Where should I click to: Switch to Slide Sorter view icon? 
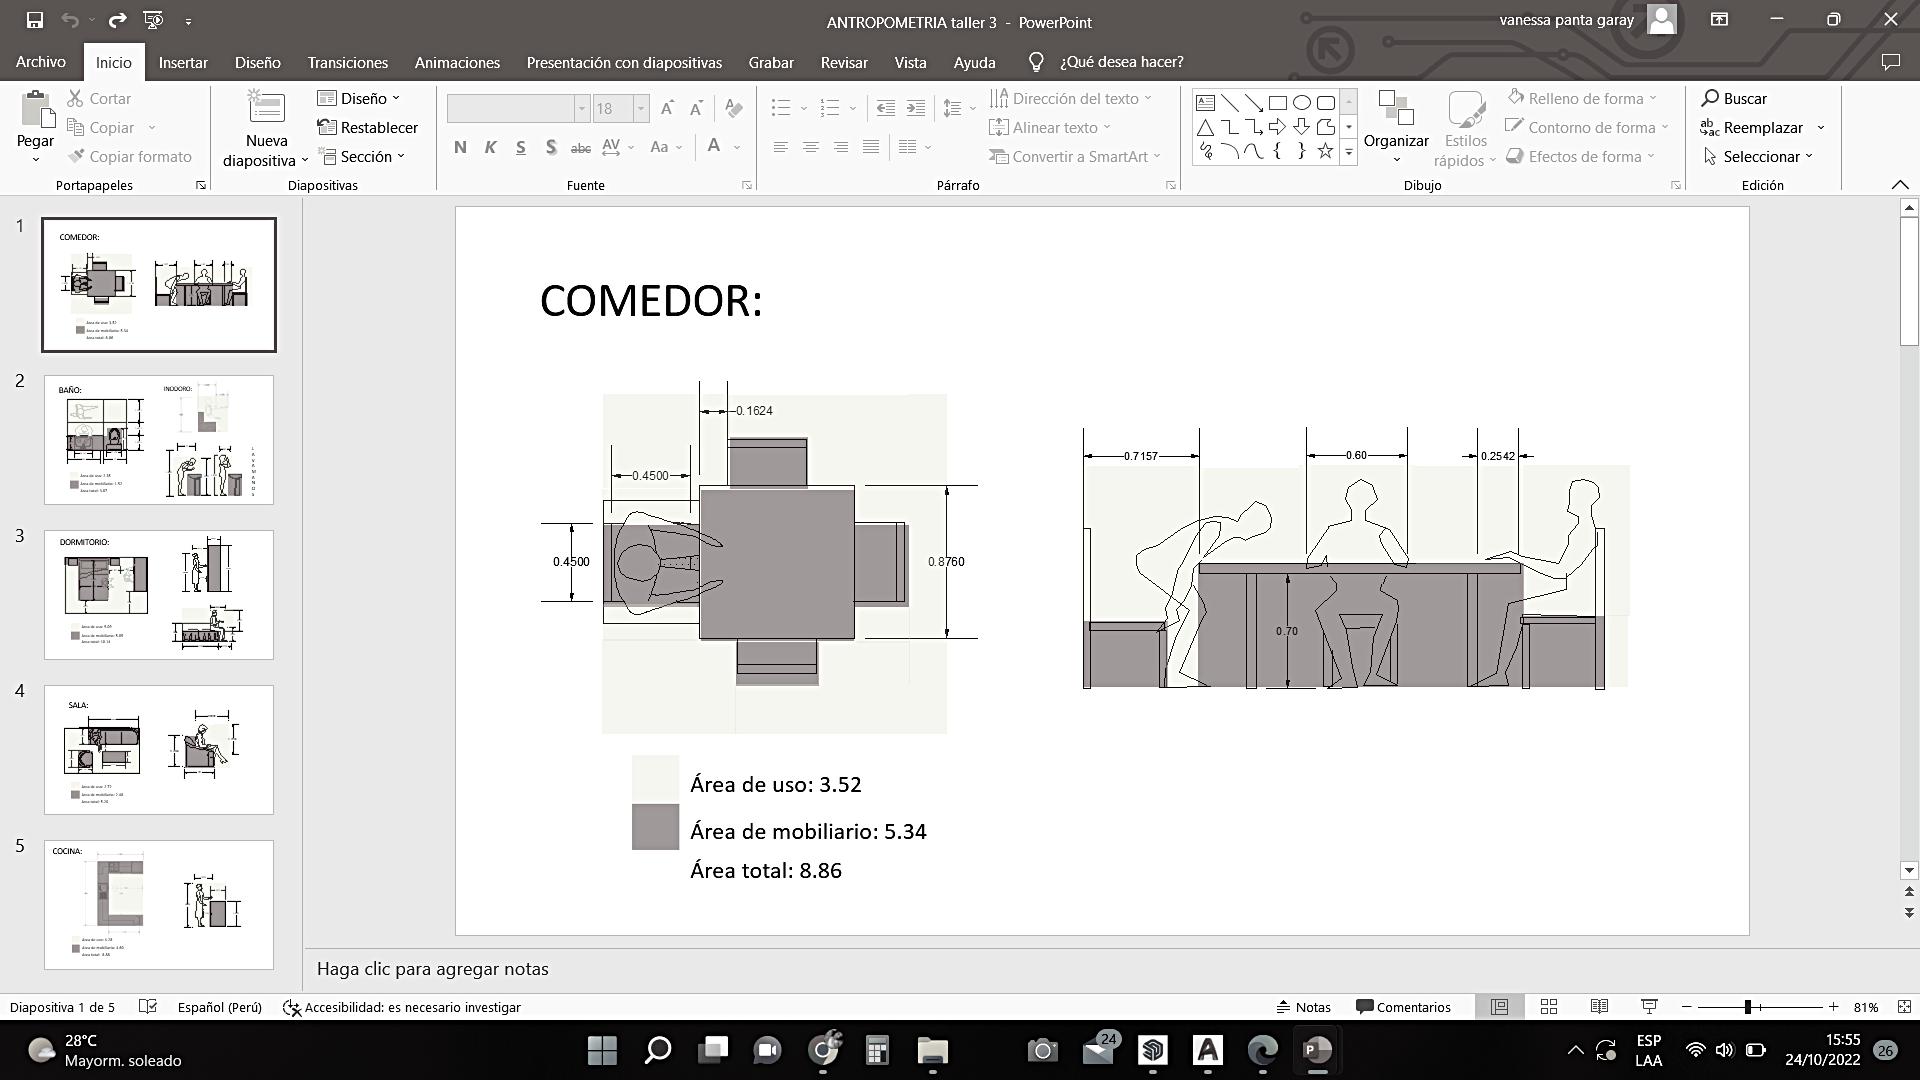pyautogui.click(x=1548, y=1007)
